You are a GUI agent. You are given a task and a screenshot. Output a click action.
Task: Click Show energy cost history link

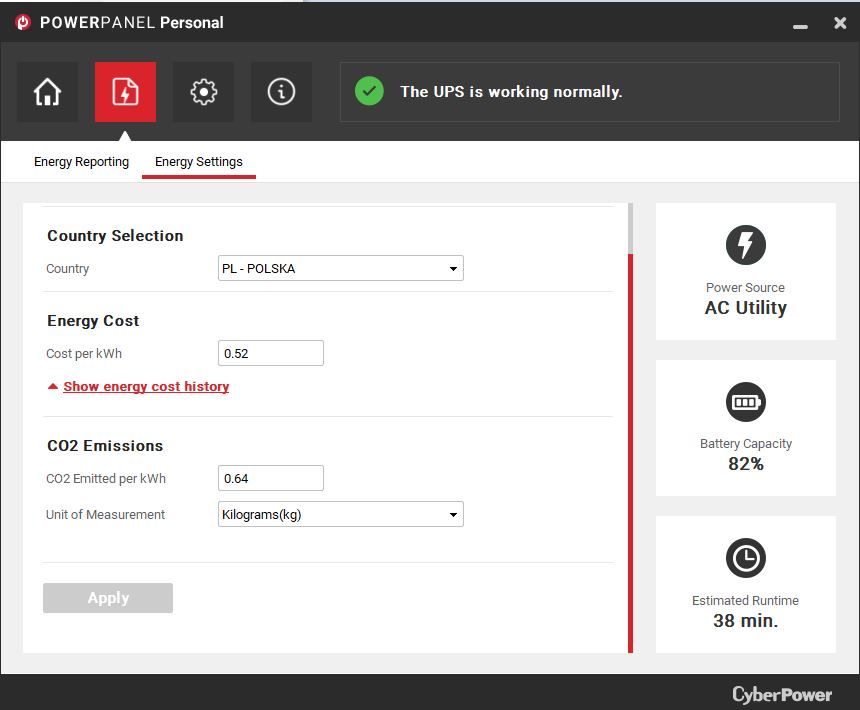[146, 387]
